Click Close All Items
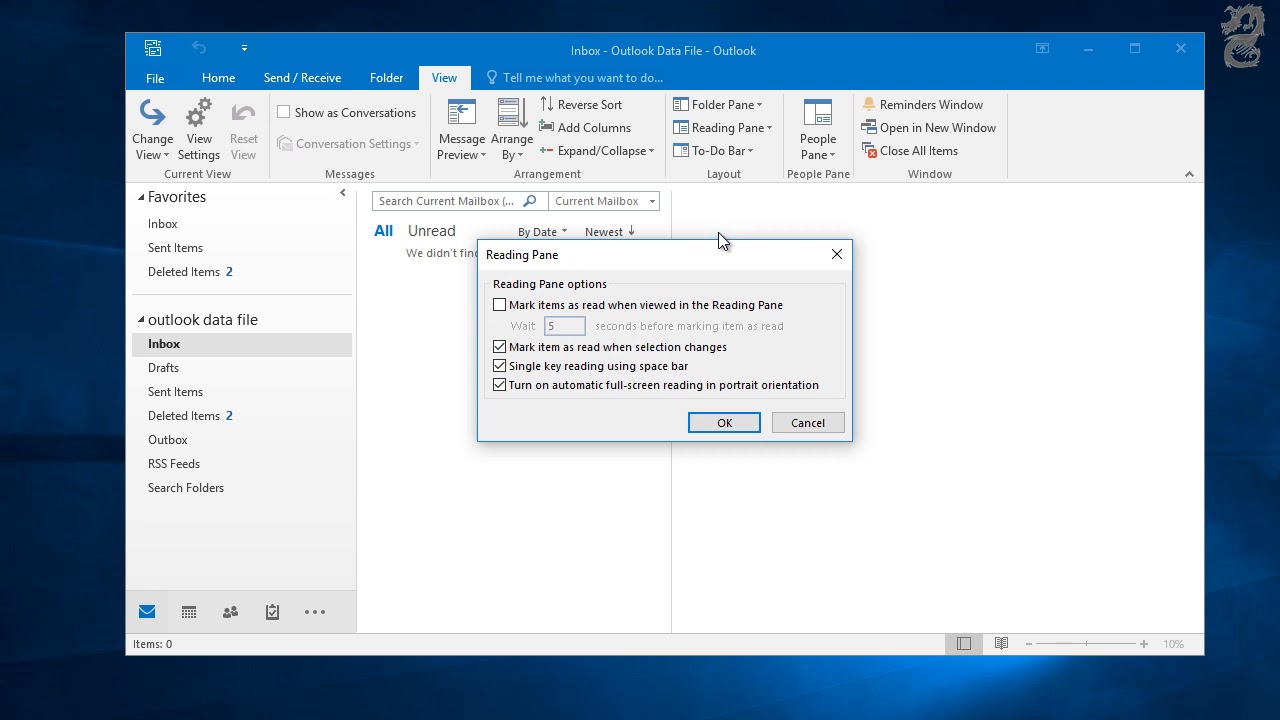This screenshot has height=720, width=1280. pos(910,151)
